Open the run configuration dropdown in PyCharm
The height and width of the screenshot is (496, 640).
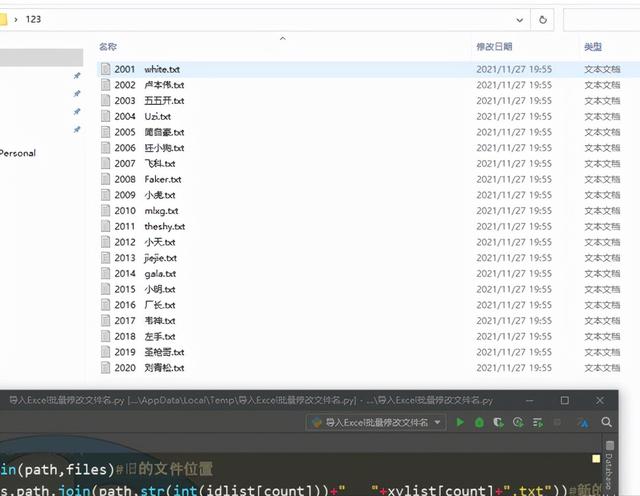coord(376,423)
